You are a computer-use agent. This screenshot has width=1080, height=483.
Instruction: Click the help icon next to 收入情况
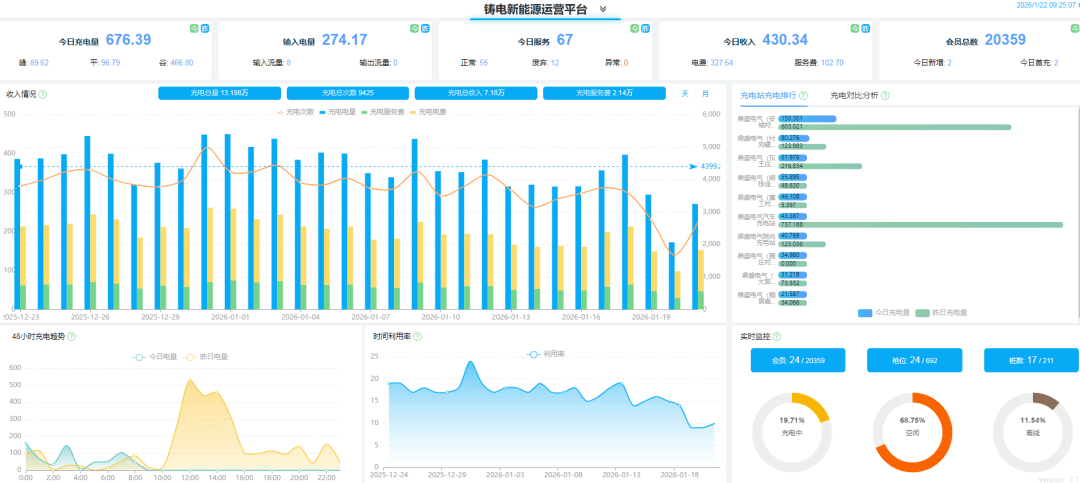[43, 94]
